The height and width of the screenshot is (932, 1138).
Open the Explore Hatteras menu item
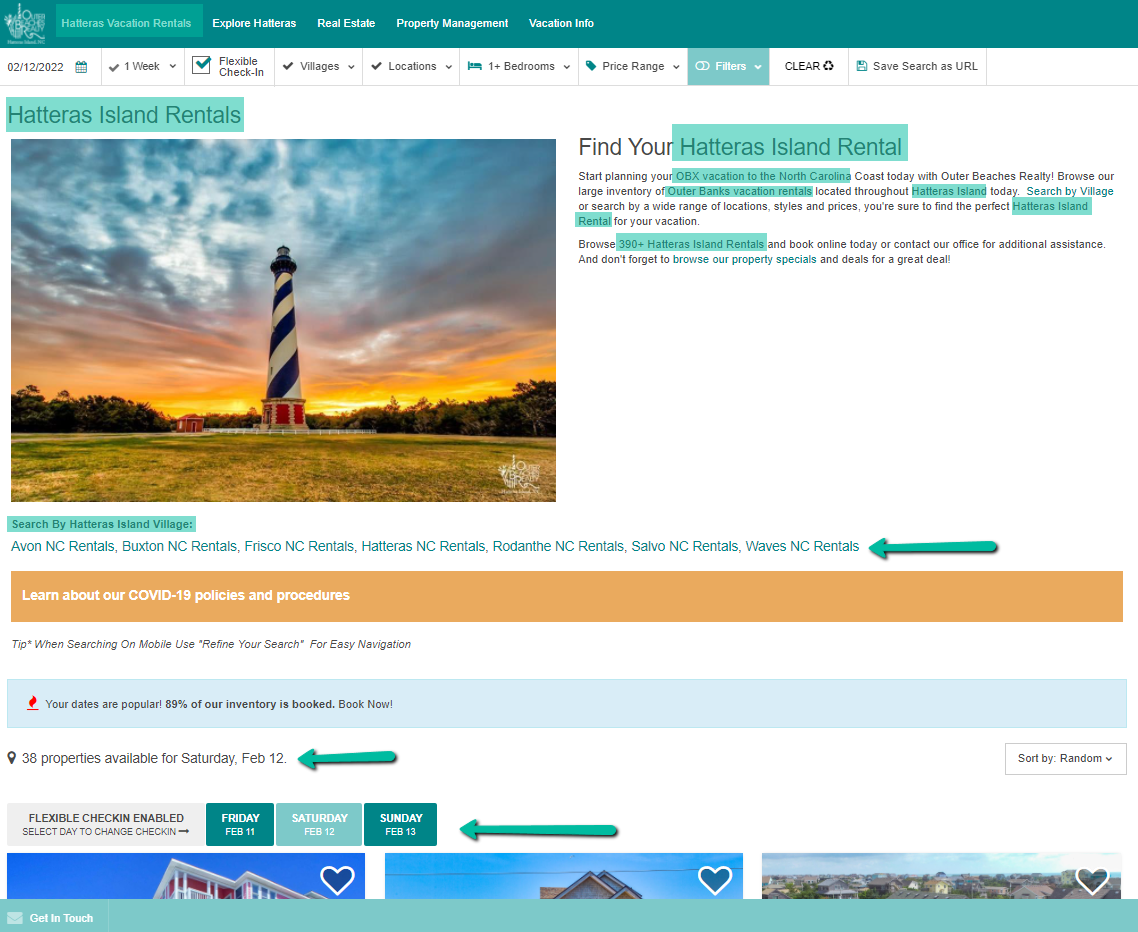tap(254, 23)
